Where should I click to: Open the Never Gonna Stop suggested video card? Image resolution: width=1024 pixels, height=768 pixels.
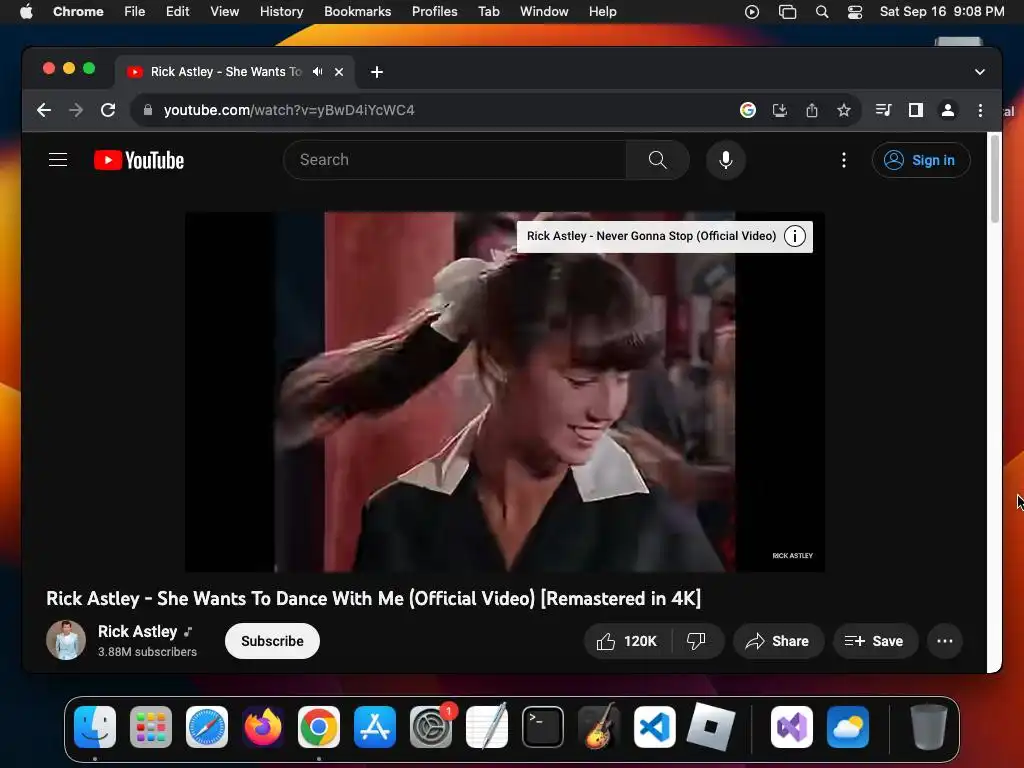coord(651,236)
